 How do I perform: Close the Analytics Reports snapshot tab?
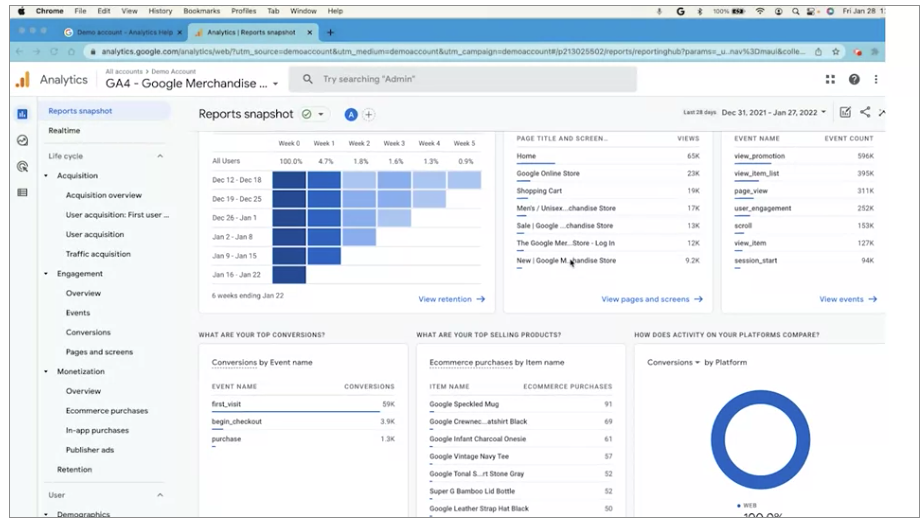tap(309, 32)
